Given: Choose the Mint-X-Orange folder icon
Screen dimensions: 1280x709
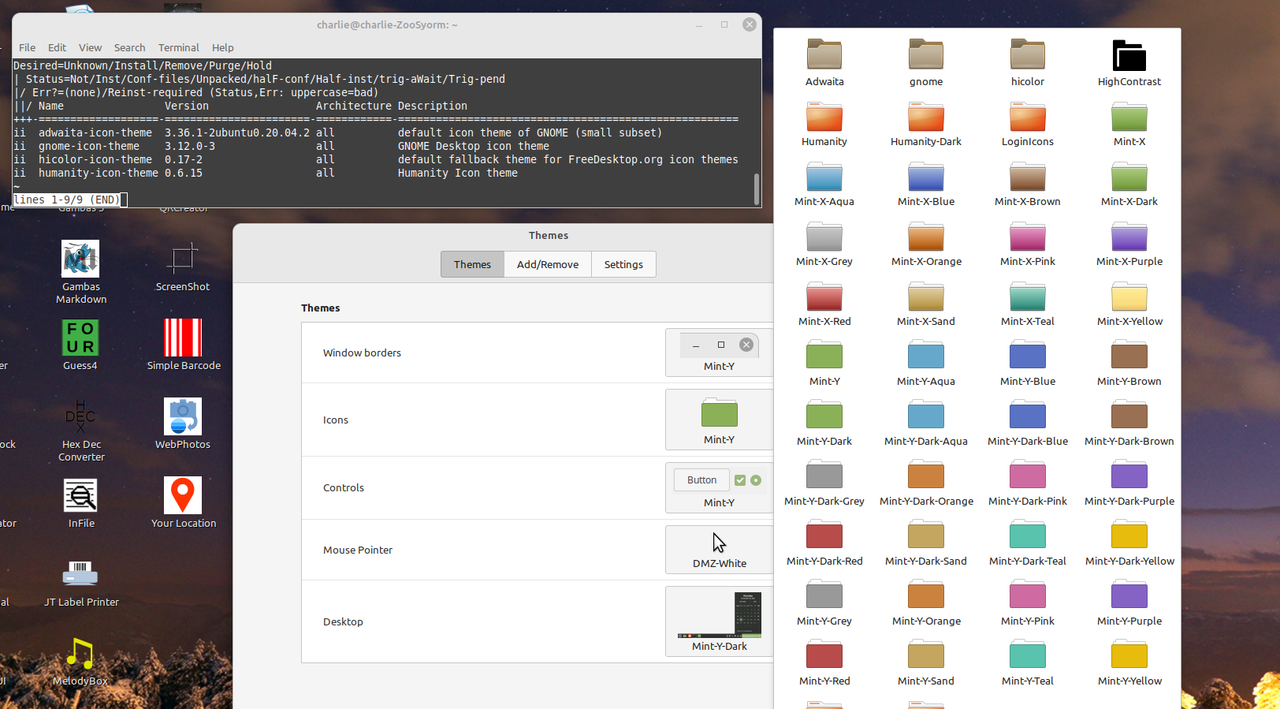Looking at the screenshot, I should coord(926,244).
